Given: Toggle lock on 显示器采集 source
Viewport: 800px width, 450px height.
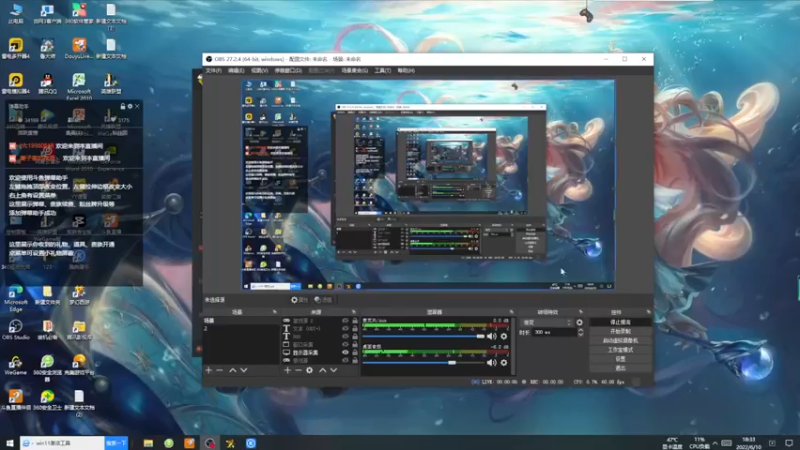Looking at the screenshot, I should (355, 352).
